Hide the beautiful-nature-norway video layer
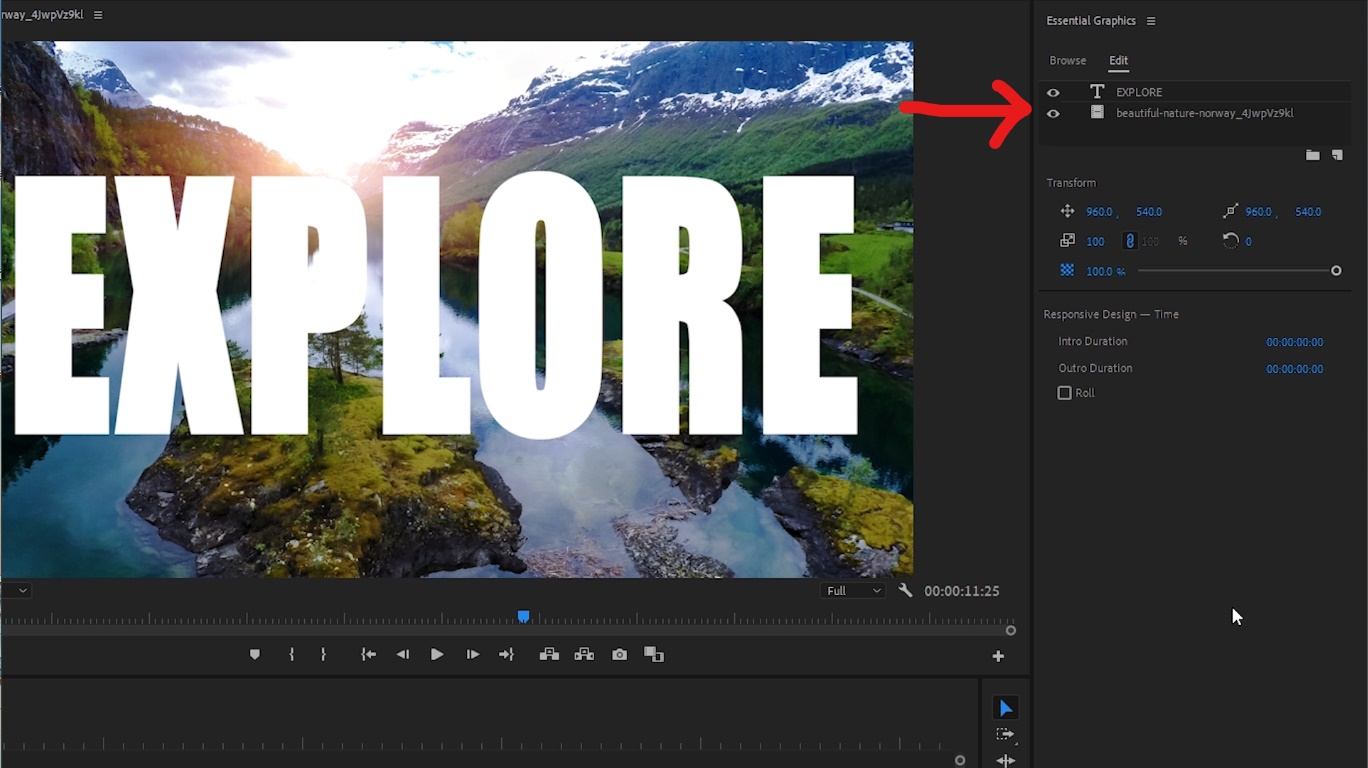This screenshot has height=768, width=1368. pyautogui.click(x=1053, y=114)
